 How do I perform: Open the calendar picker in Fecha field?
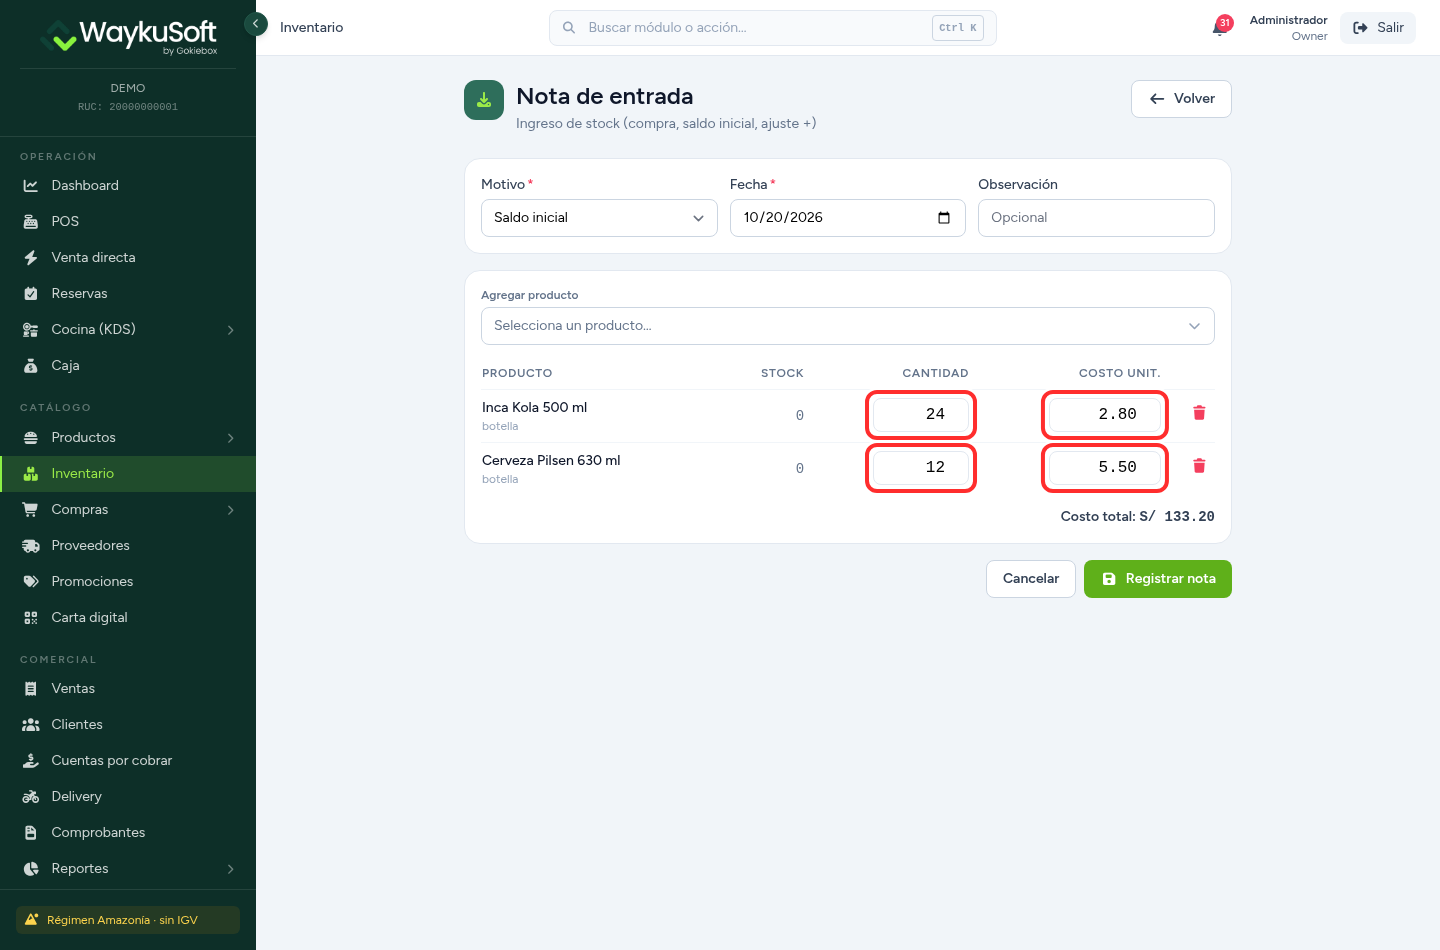click(944, 218)
